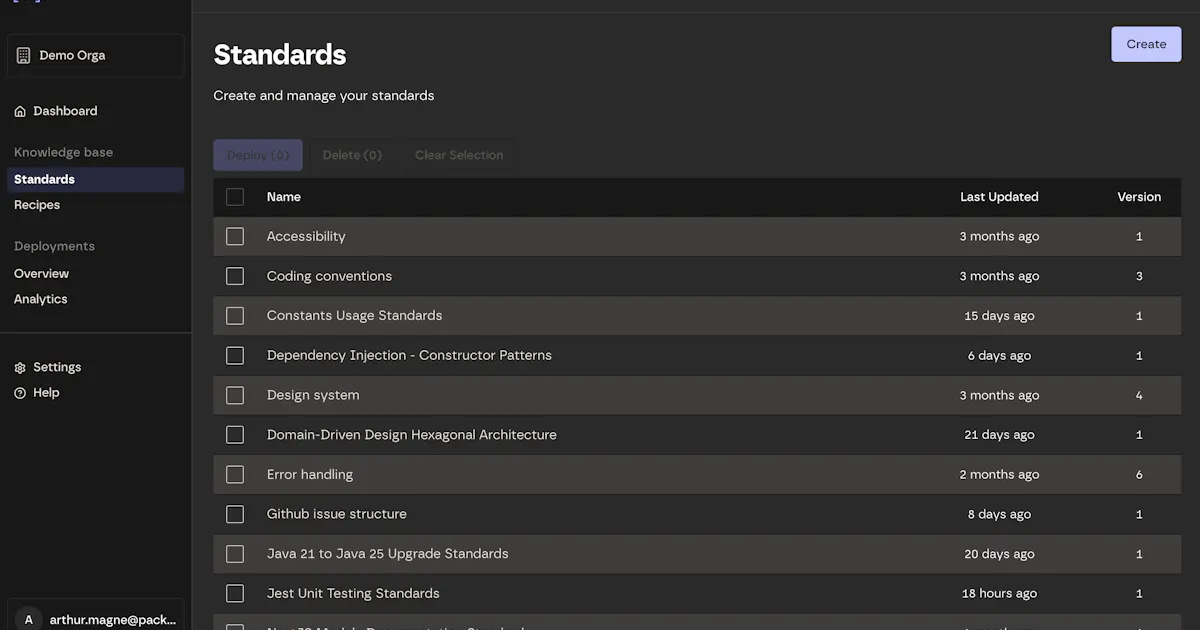The height and width of the screenshot is (630, 1200).
Task: Click the Clear Selection button
Action: click(x=459, y=155)
